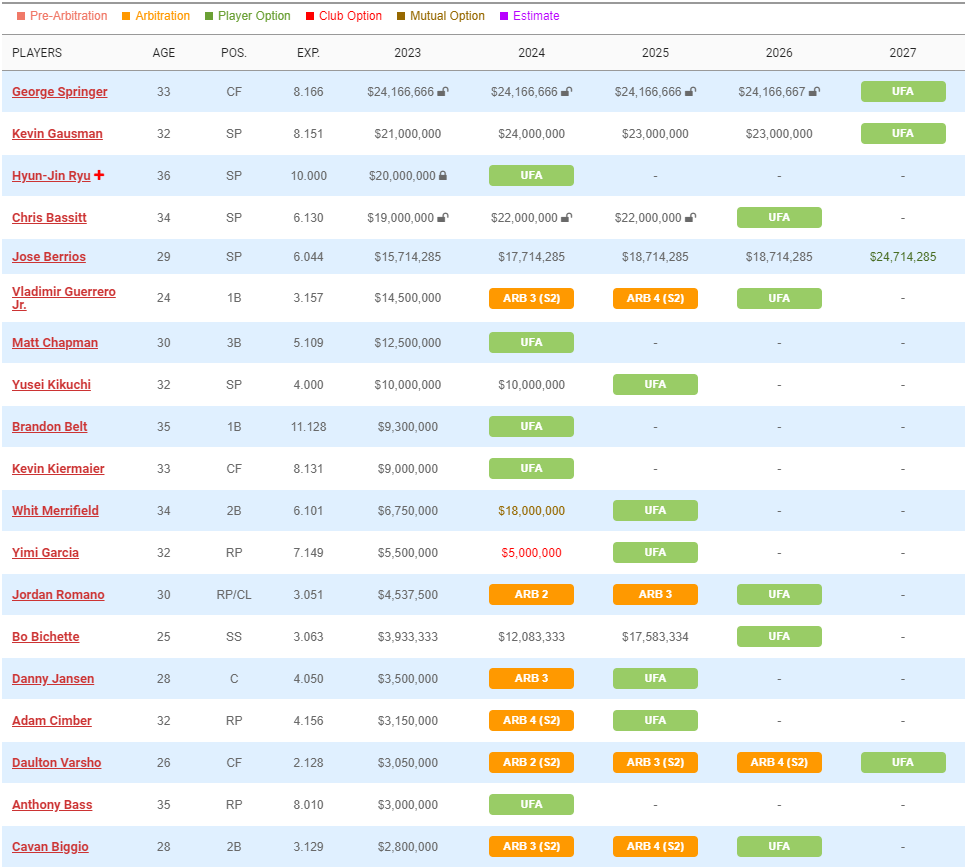Image resolution: width=966 pixels, height=868 pixels.
Task: Click Jordan Romano's ARB 2 badge
Action: click(531, 594)
